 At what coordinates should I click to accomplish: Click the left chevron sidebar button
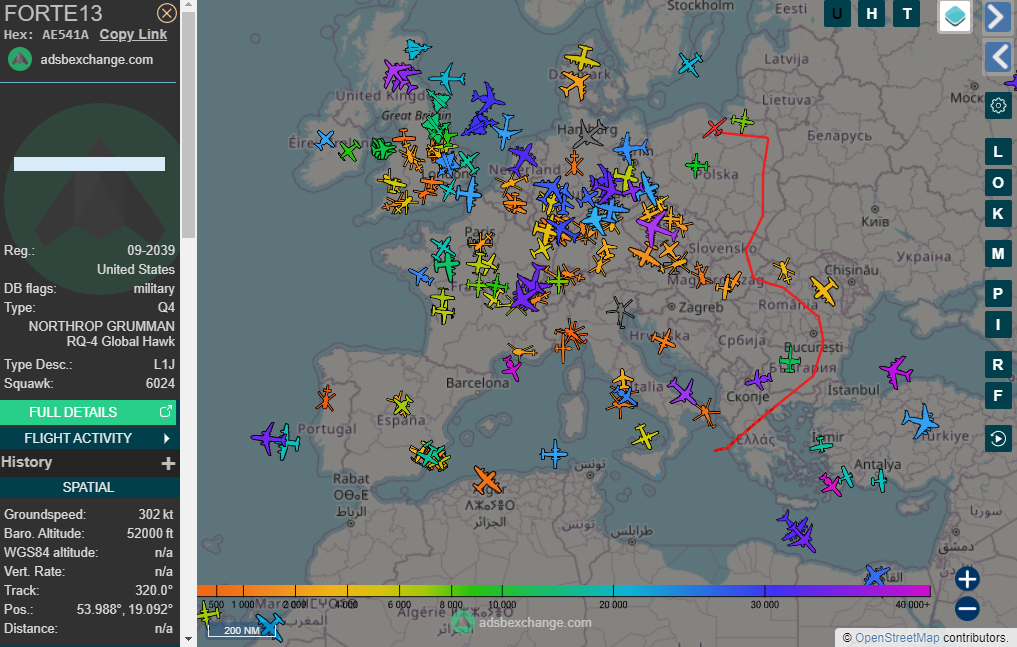[998, 57]
